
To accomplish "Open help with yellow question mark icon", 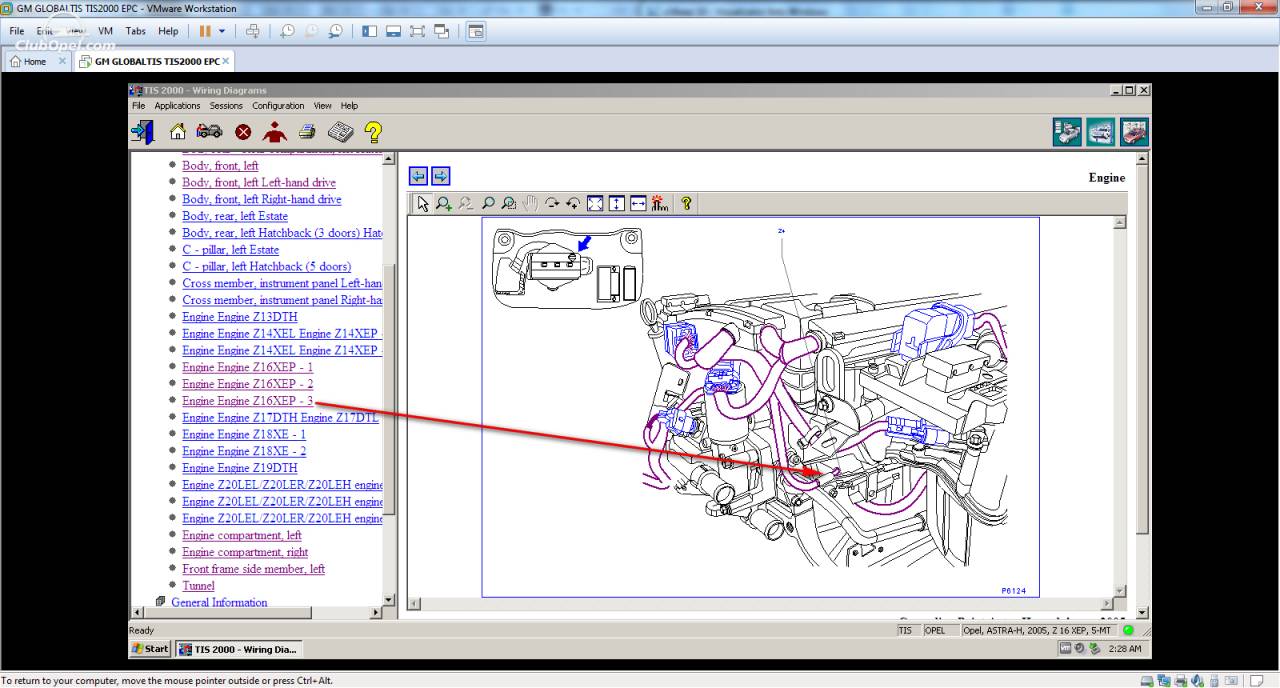I will point(373,131).
